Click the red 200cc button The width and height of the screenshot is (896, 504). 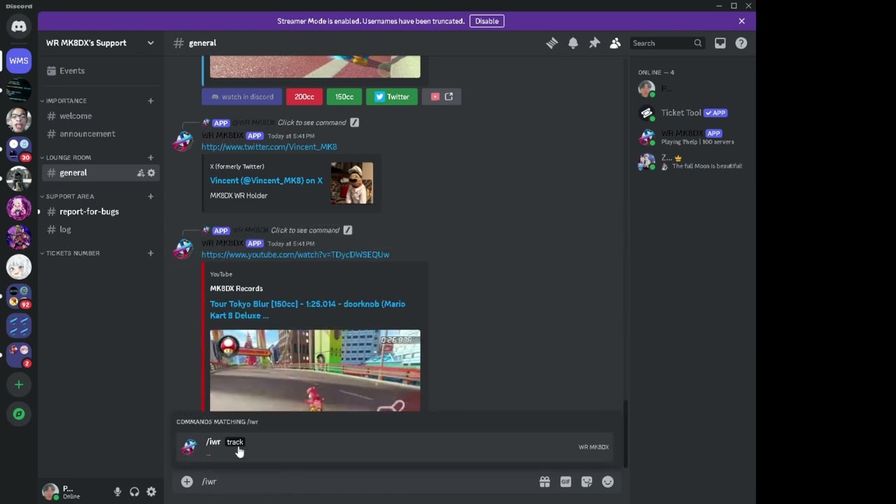tap(304, 97)
